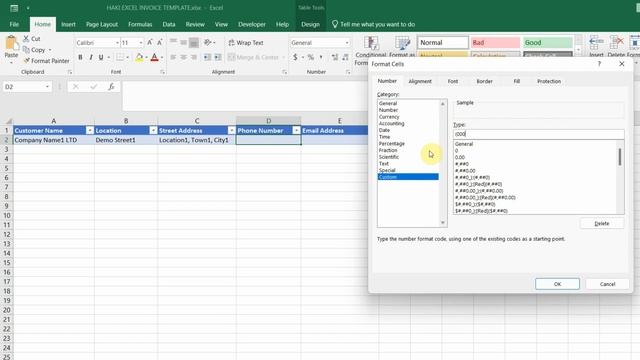Click the formula bar cancel X icon
This screenshot has width=640, height=360.
click(76, 87)
